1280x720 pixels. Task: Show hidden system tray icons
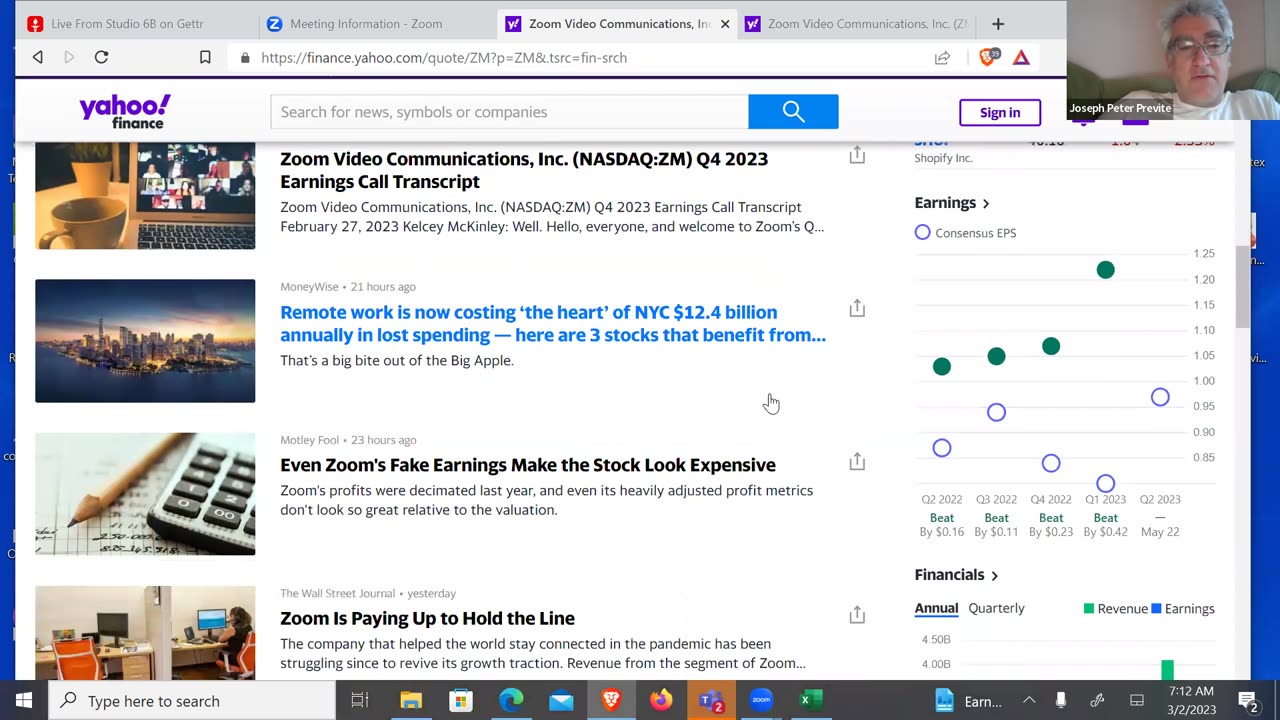(1029, 700)
